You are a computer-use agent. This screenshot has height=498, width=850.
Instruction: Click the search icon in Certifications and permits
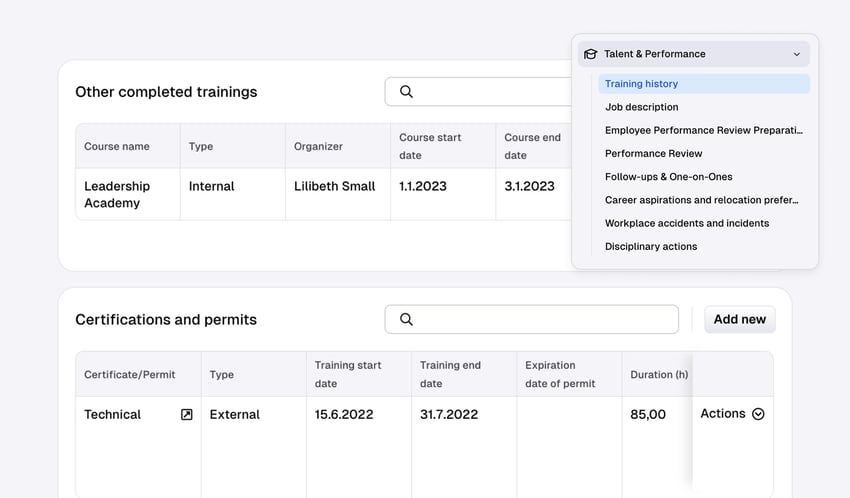click(406, 320)
